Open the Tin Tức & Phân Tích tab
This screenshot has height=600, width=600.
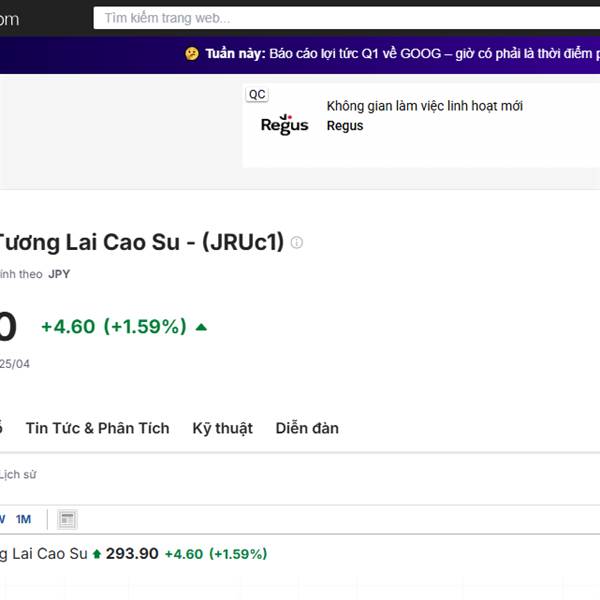(x=98, y=428)
